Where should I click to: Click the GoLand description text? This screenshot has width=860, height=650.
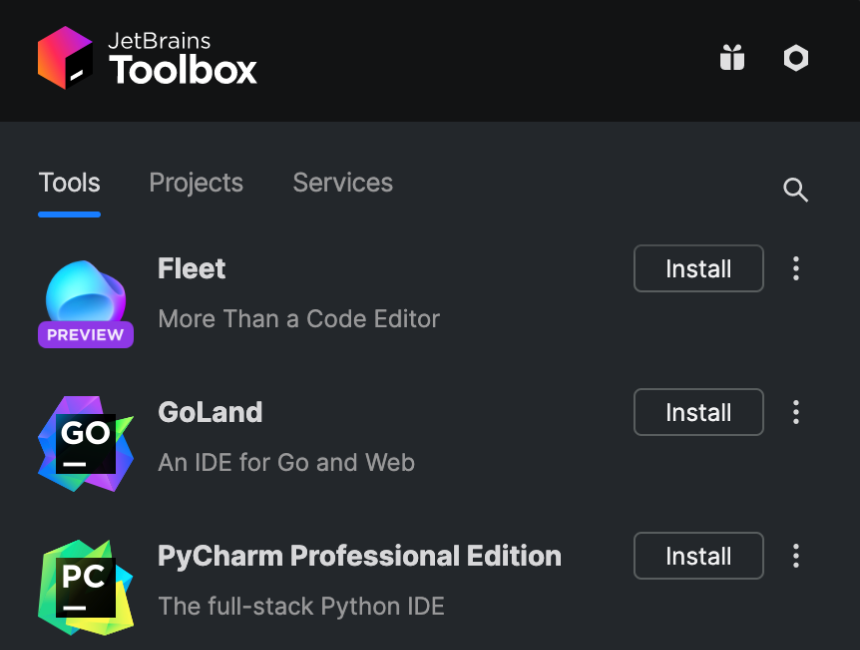click(x=286, y=462)
